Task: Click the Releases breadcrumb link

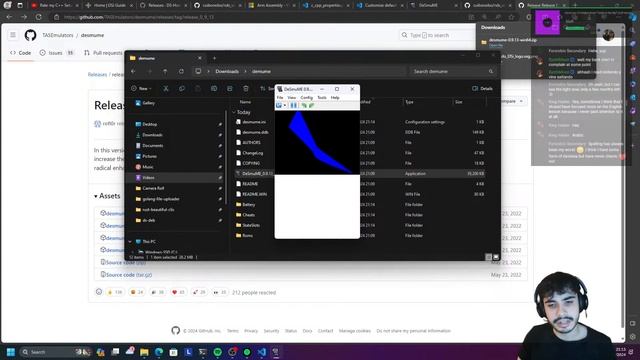Action: click(x=97, y=75)
